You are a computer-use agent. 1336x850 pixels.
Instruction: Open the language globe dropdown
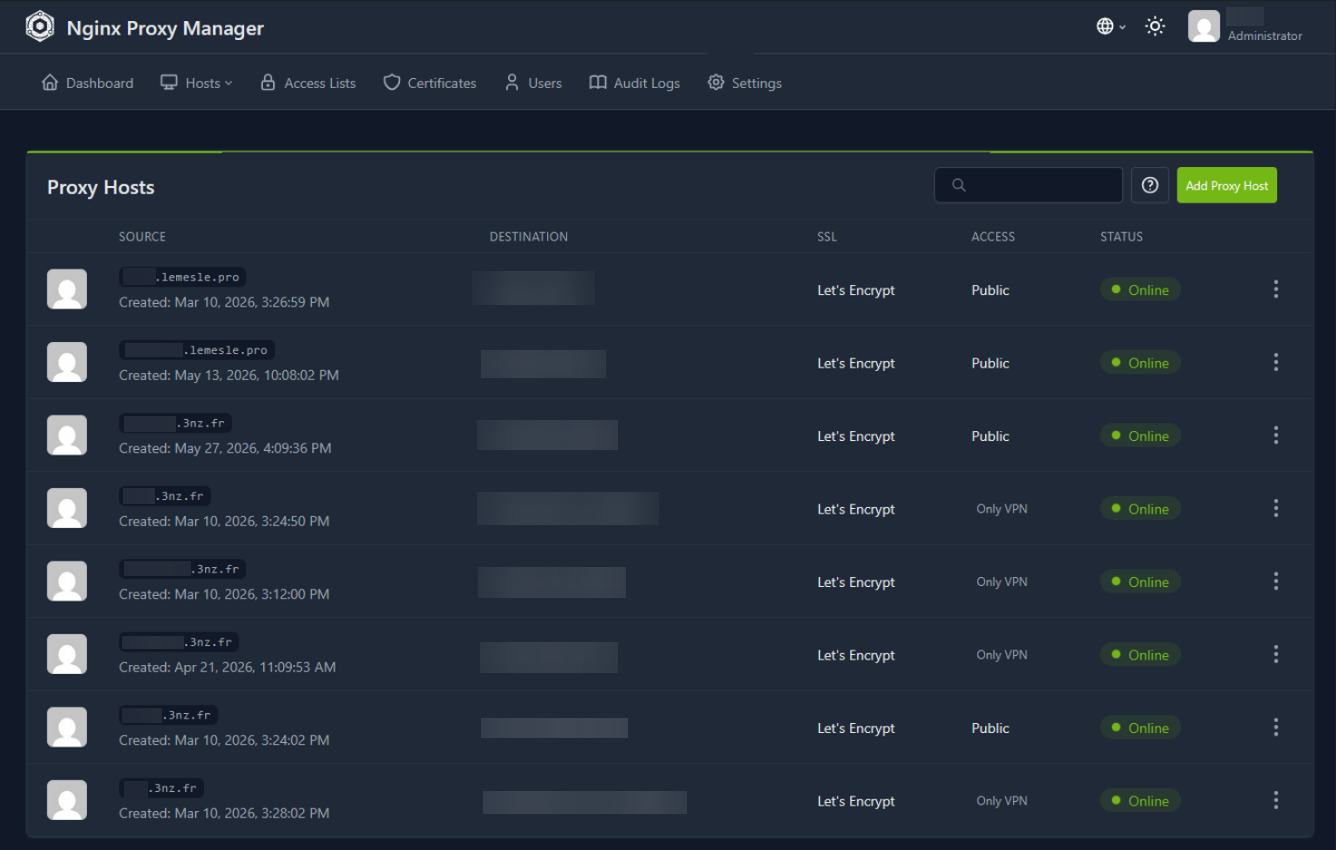[1110, 27]
